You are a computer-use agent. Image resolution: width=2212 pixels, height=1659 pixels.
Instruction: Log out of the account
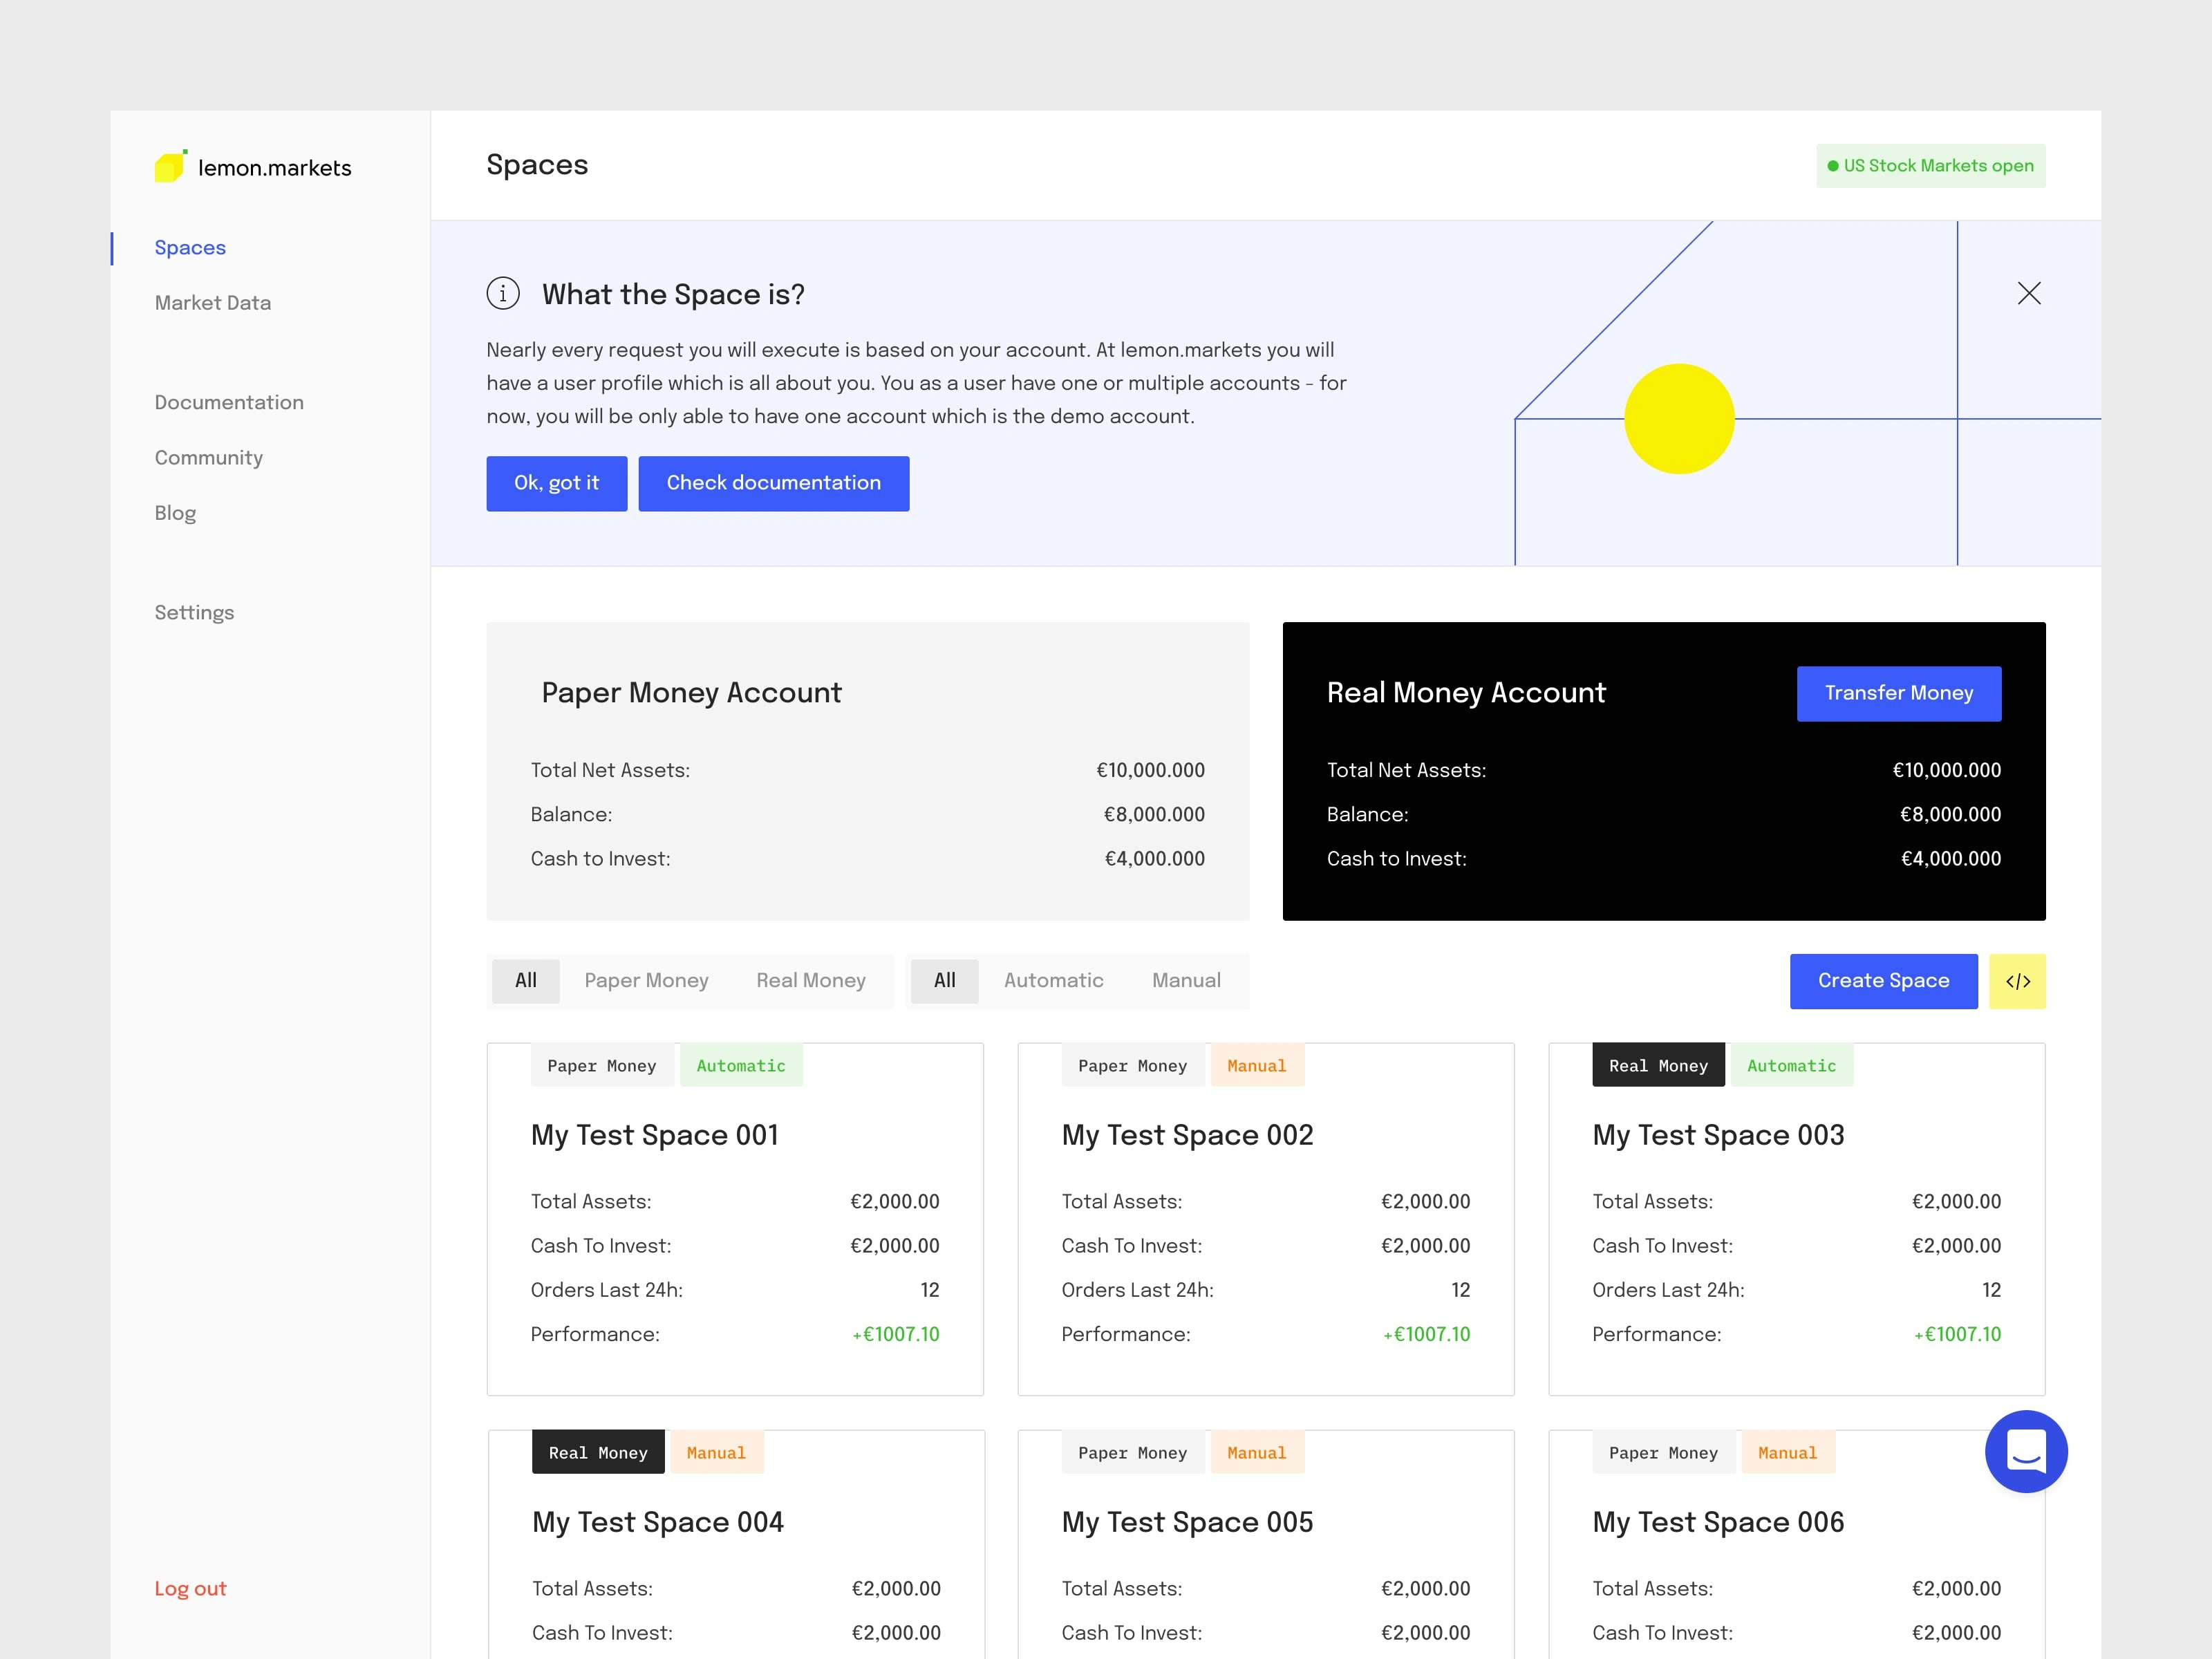click(x=190, y=1588)
